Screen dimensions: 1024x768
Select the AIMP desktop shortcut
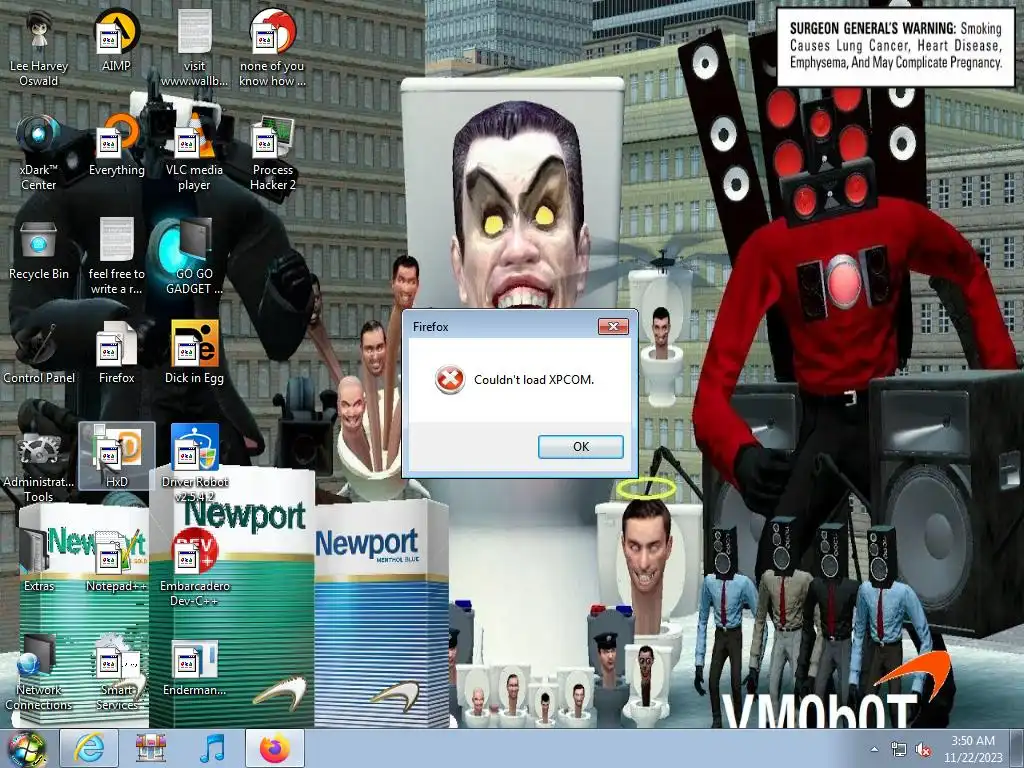[x=116, y=41]
